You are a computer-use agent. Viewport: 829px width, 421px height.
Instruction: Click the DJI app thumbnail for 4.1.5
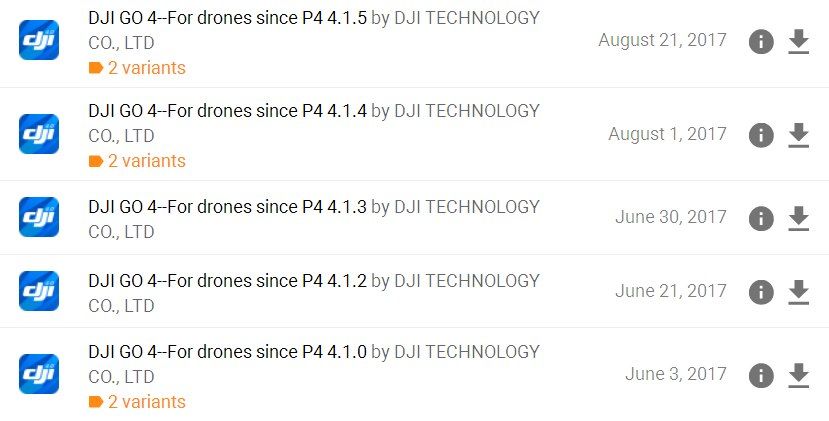[39, 41]
